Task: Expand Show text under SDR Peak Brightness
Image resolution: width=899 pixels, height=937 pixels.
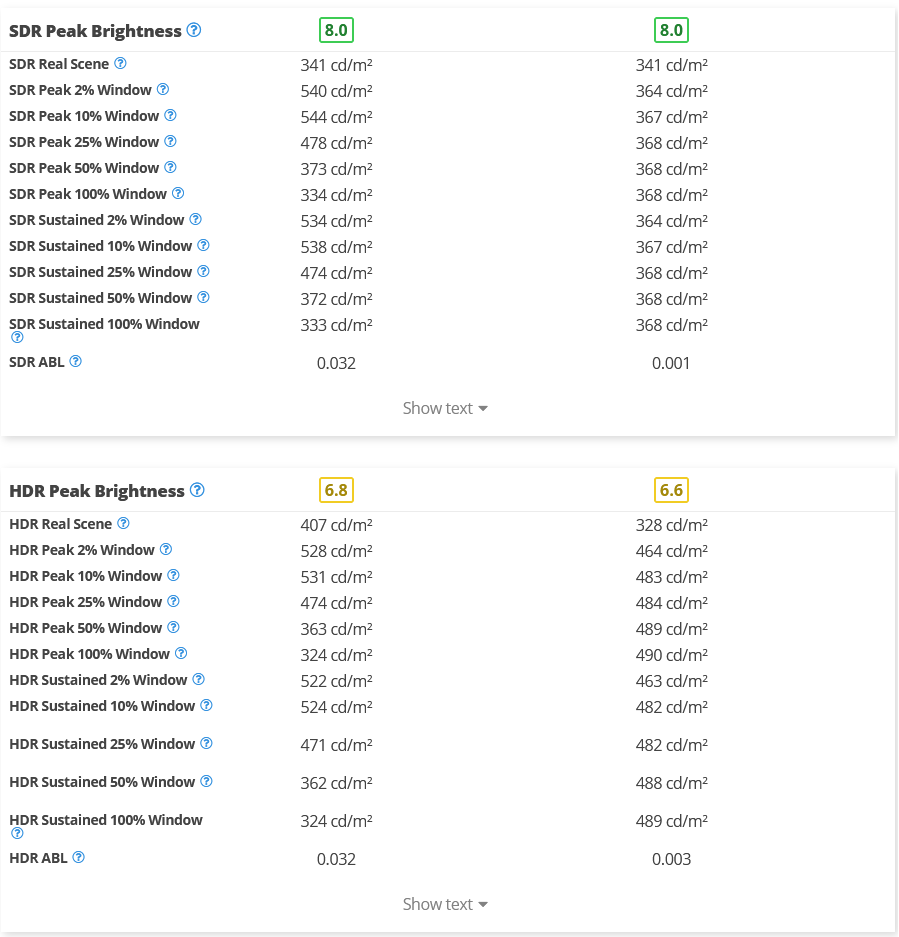Action: (x=445, y=408)
